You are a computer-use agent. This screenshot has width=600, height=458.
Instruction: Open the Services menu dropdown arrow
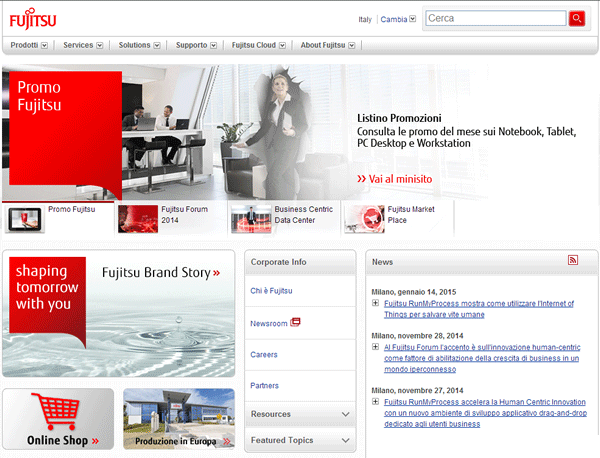click(x=99, y=45)
